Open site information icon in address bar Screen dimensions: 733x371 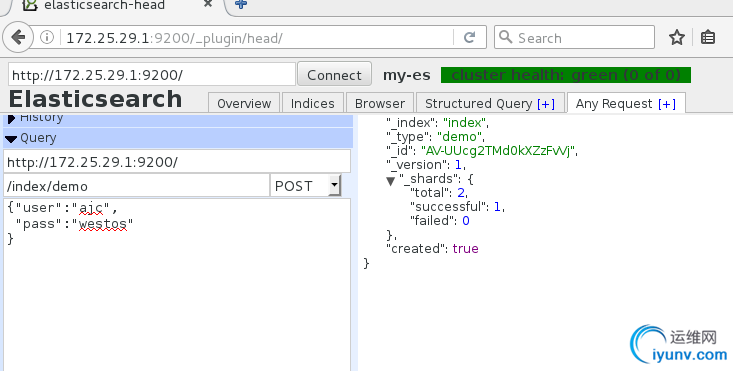(47, 37)
